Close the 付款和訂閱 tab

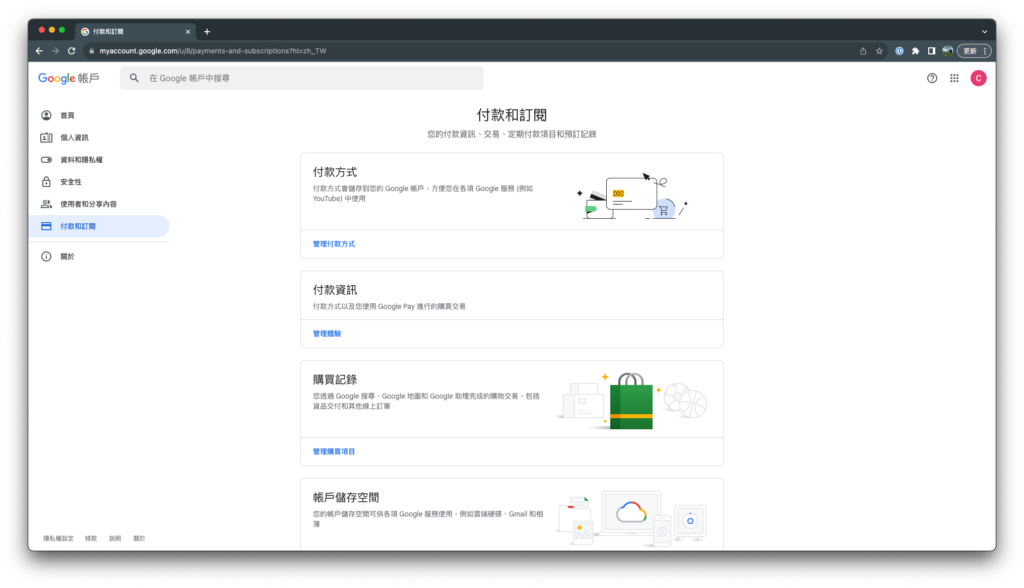point(187,31)
